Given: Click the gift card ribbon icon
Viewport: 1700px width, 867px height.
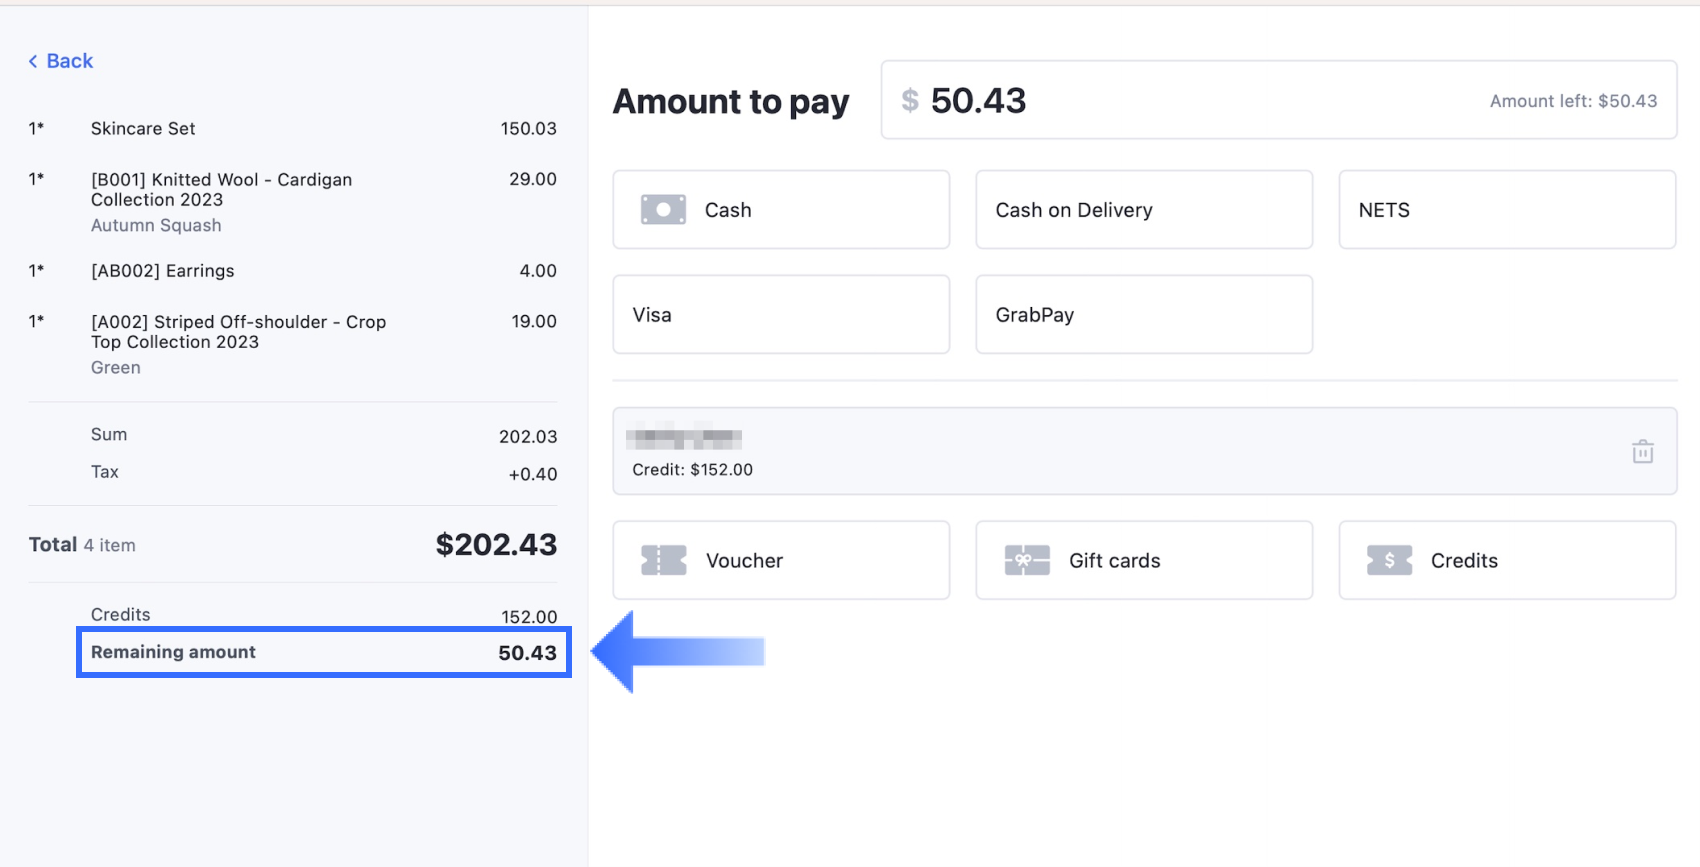Looking at the screenshot, I should tap(1027, 561).
